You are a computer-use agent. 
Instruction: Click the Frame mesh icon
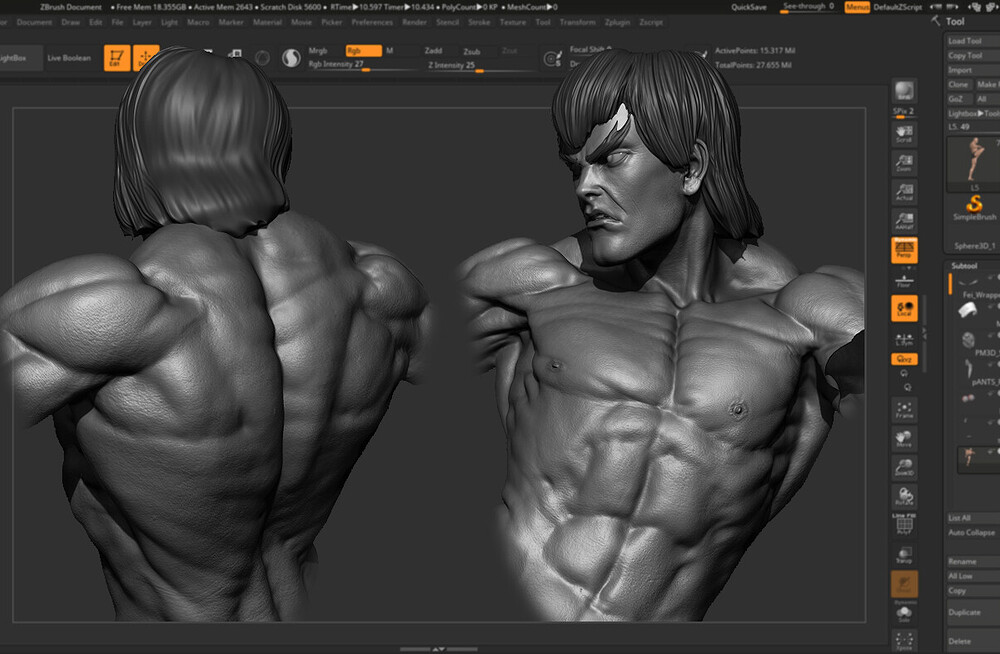point(904,410)
